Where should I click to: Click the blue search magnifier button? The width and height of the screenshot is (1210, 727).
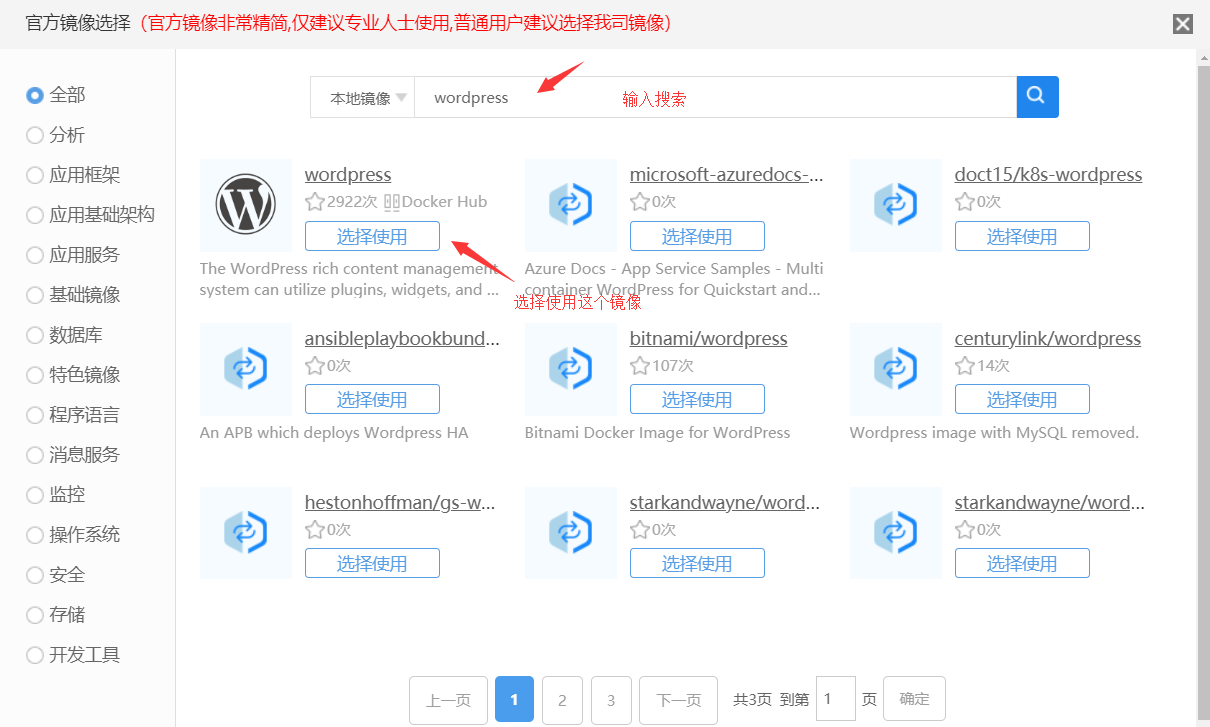pos(1037,97)
